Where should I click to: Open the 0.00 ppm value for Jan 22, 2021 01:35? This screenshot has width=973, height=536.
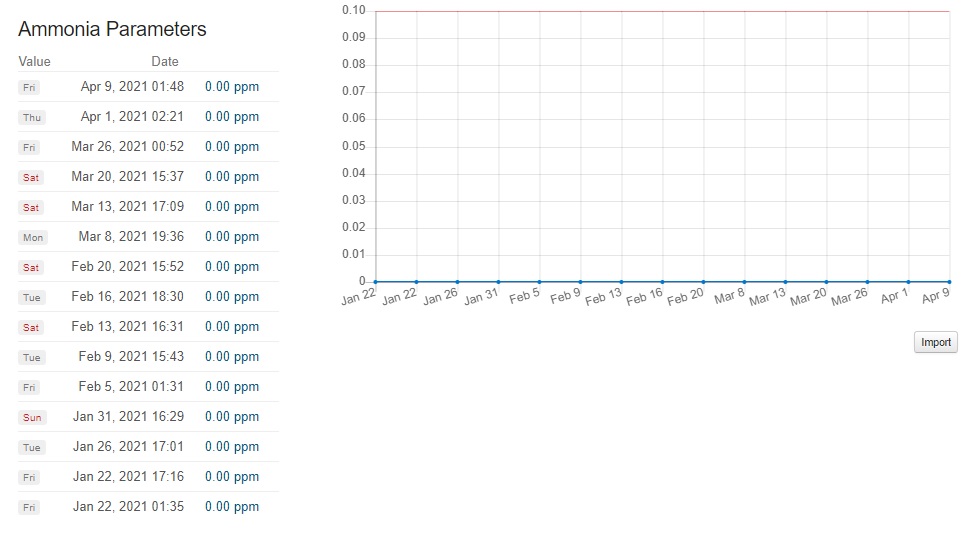232,506
